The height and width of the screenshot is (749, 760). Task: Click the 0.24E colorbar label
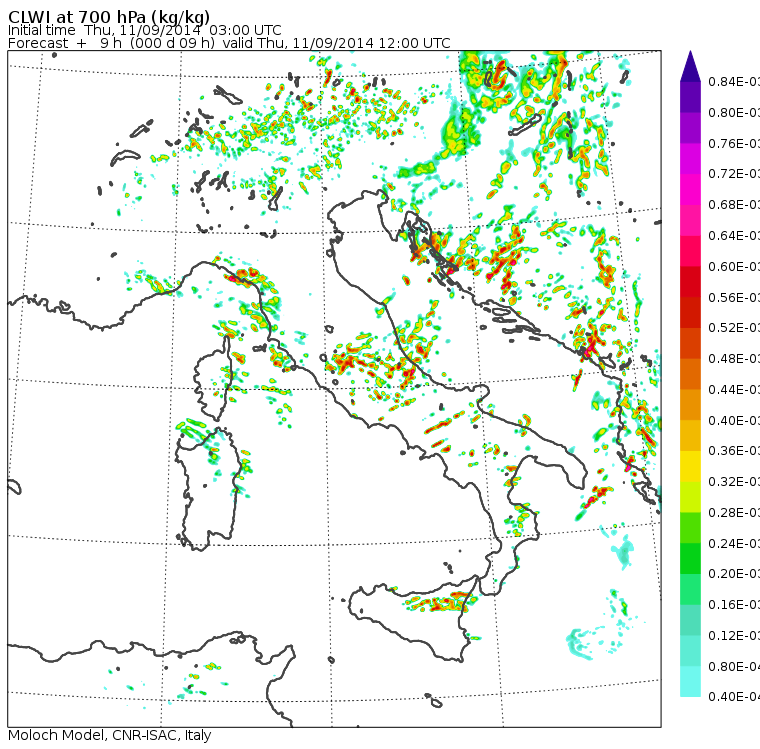coord(734,543)
